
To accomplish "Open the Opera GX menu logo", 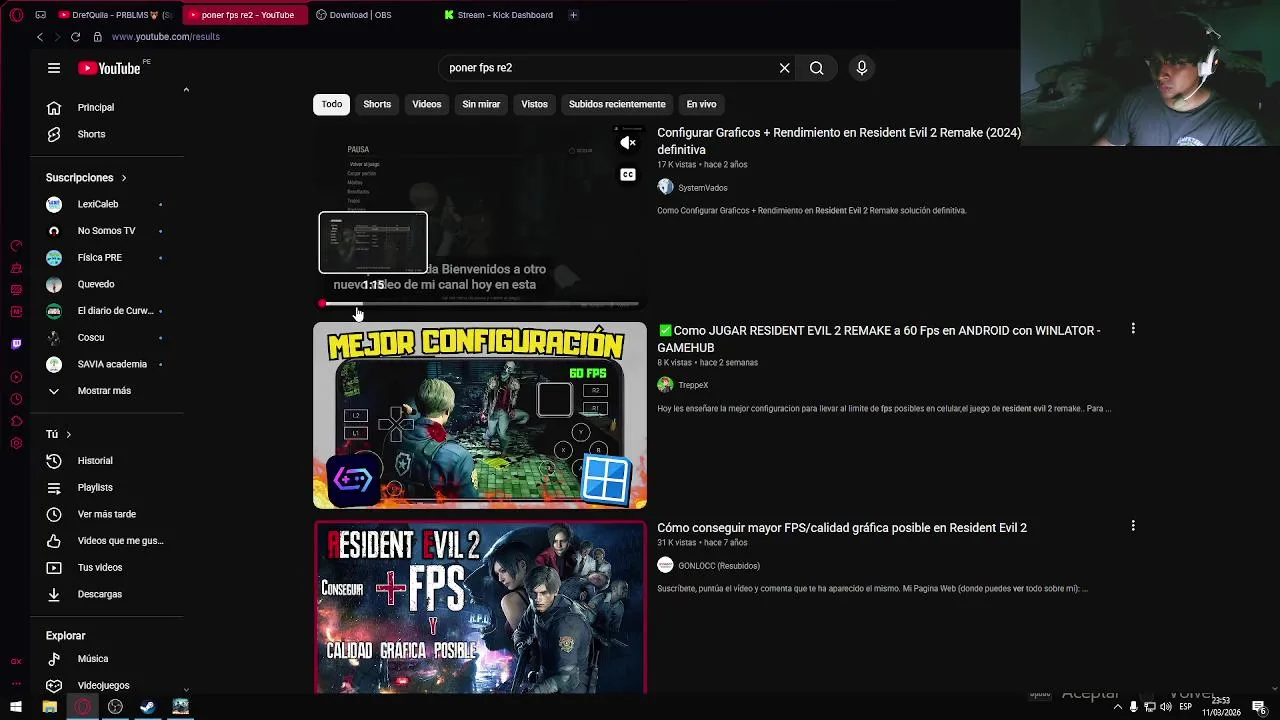I will (x=16, y=15).
